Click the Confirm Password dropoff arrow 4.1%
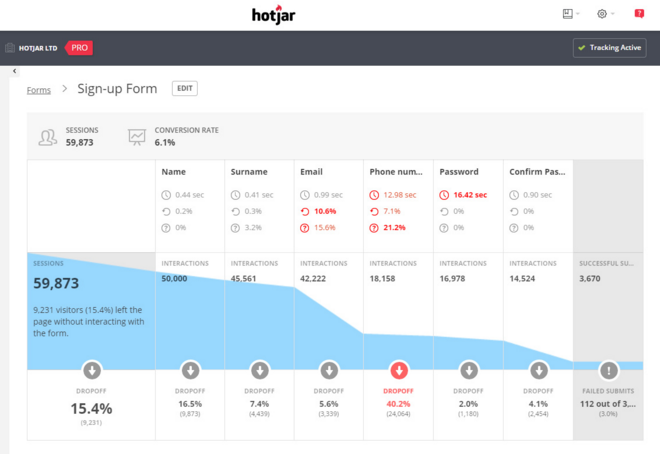The width and height of the screenshot is (660, 454). pos(539,370)
